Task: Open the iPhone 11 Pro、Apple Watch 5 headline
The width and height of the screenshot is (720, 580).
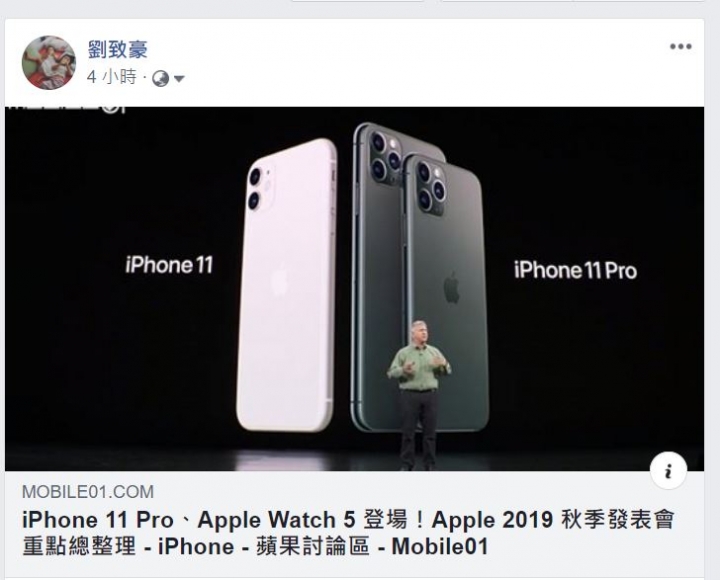Action: pyautogui.click(x=348, y=520)
